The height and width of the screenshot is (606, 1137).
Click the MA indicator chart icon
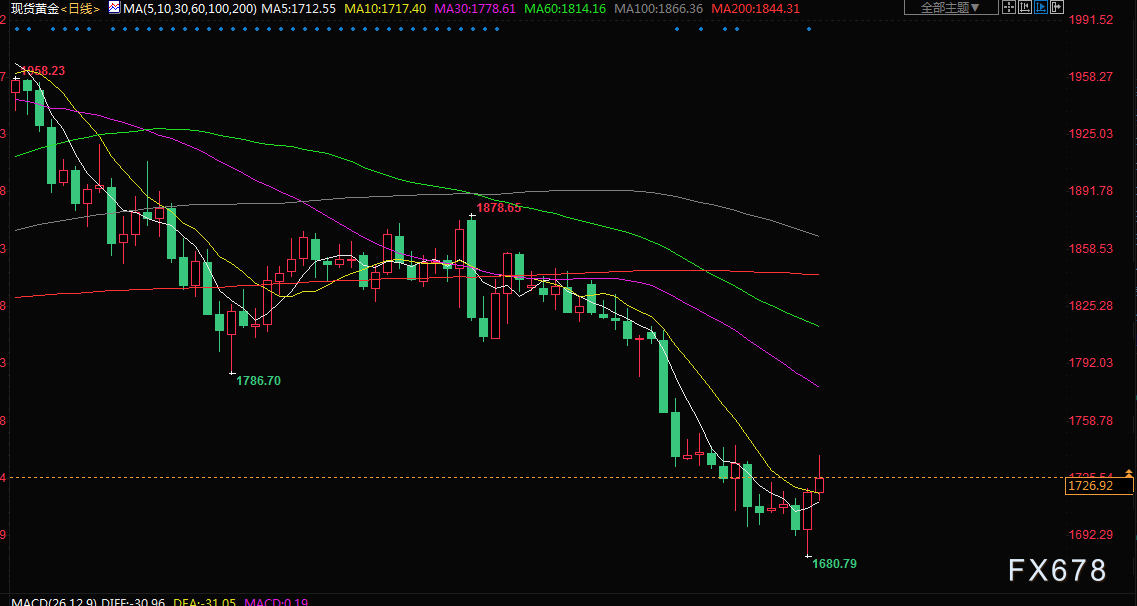coord(114,8)
